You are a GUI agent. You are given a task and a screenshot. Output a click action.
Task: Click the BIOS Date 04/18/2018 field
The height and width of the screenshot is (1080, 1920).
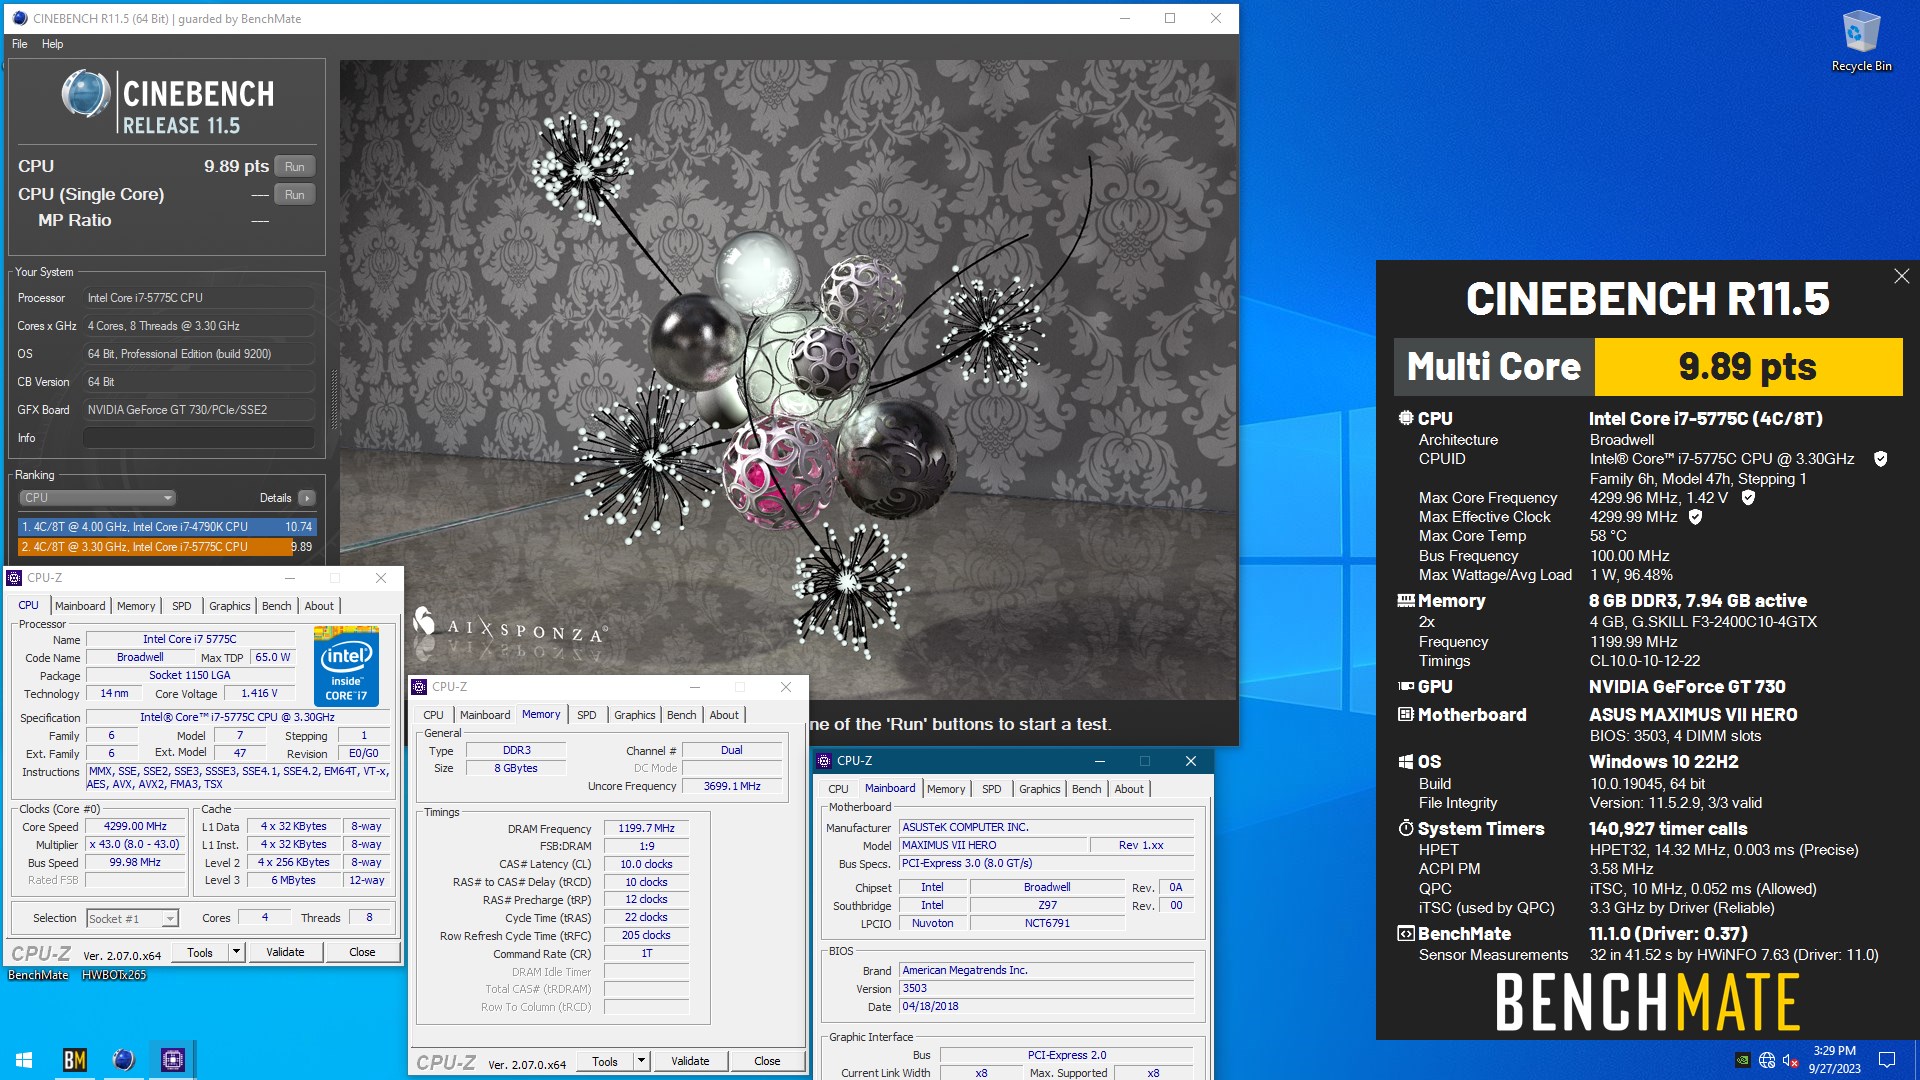pos(1046,1006)
